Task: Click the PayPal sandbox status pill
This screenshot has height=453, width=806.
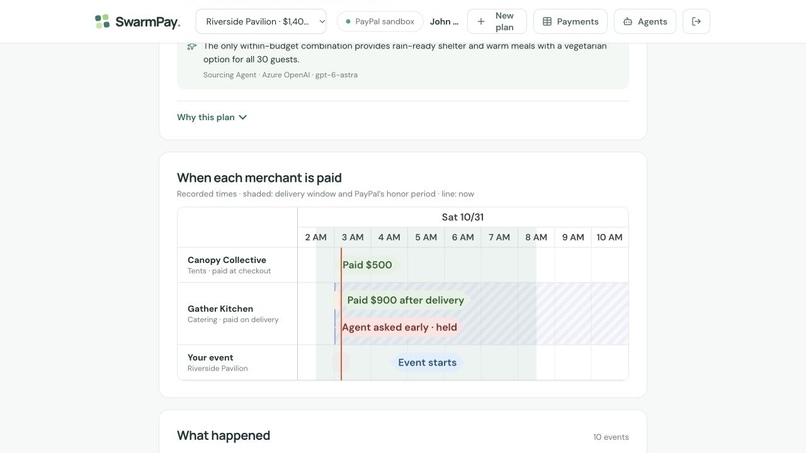Action: pos(380,22)
